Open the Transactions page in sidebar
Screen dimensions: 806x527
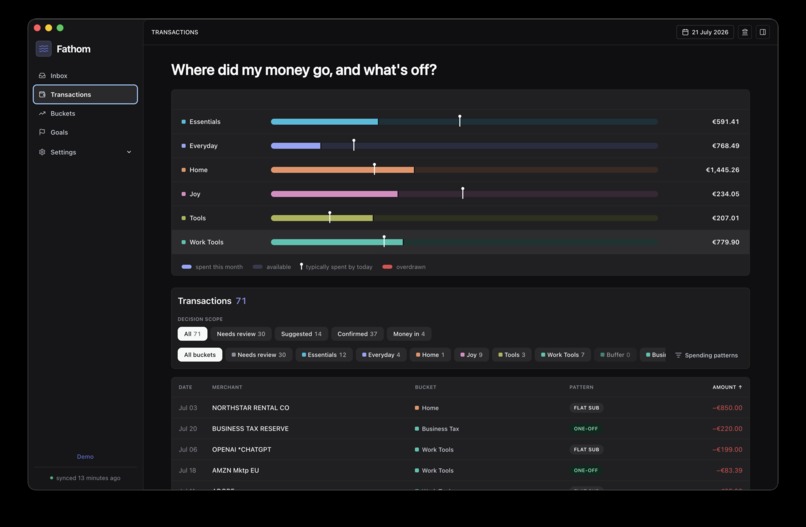85,95
